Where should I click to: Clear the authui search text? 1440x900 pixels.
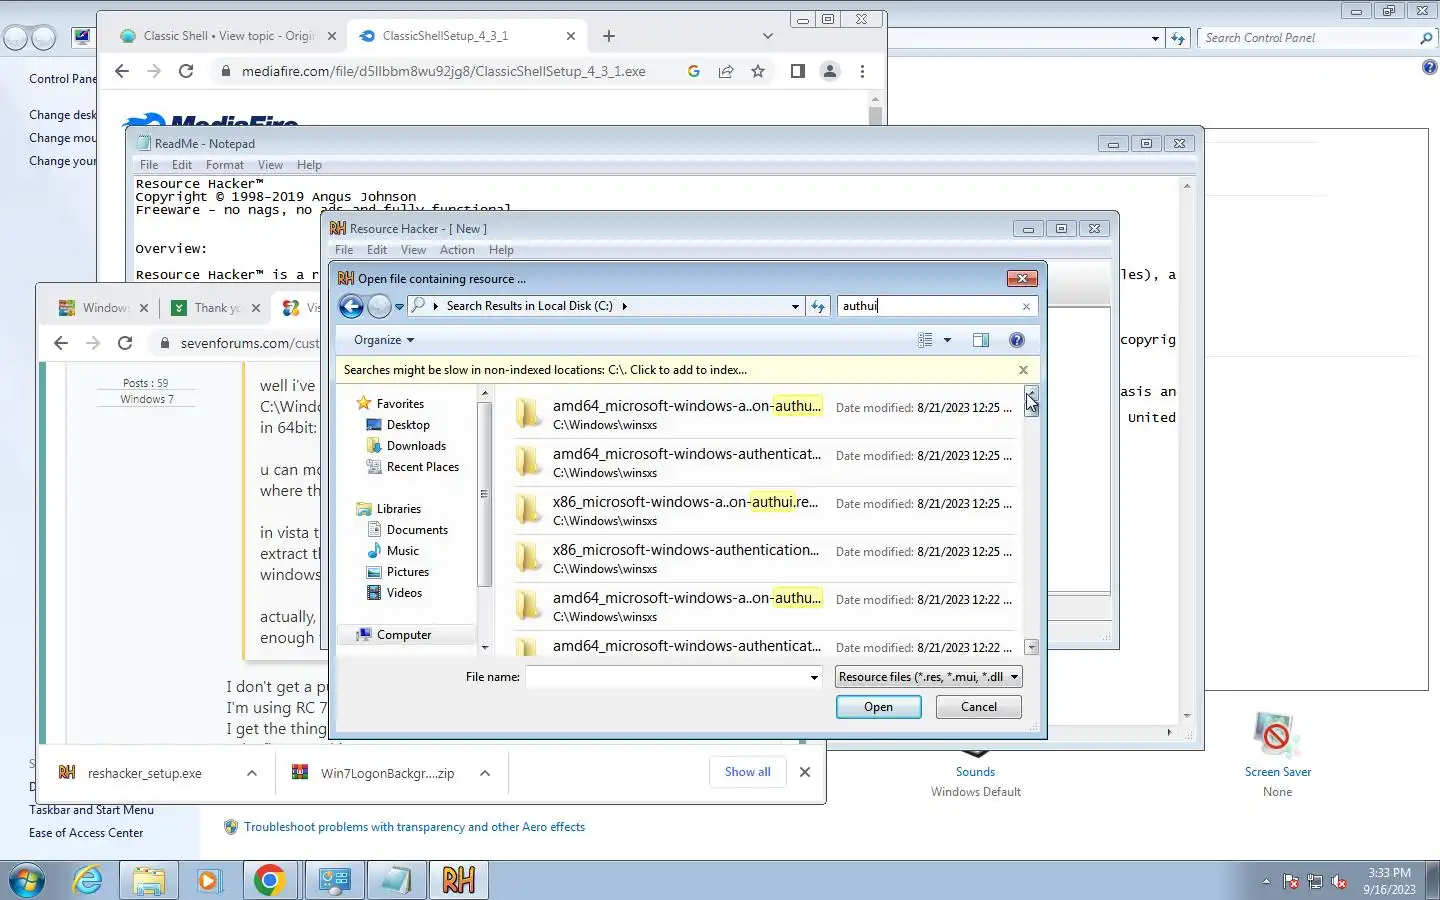(1026, 306)
